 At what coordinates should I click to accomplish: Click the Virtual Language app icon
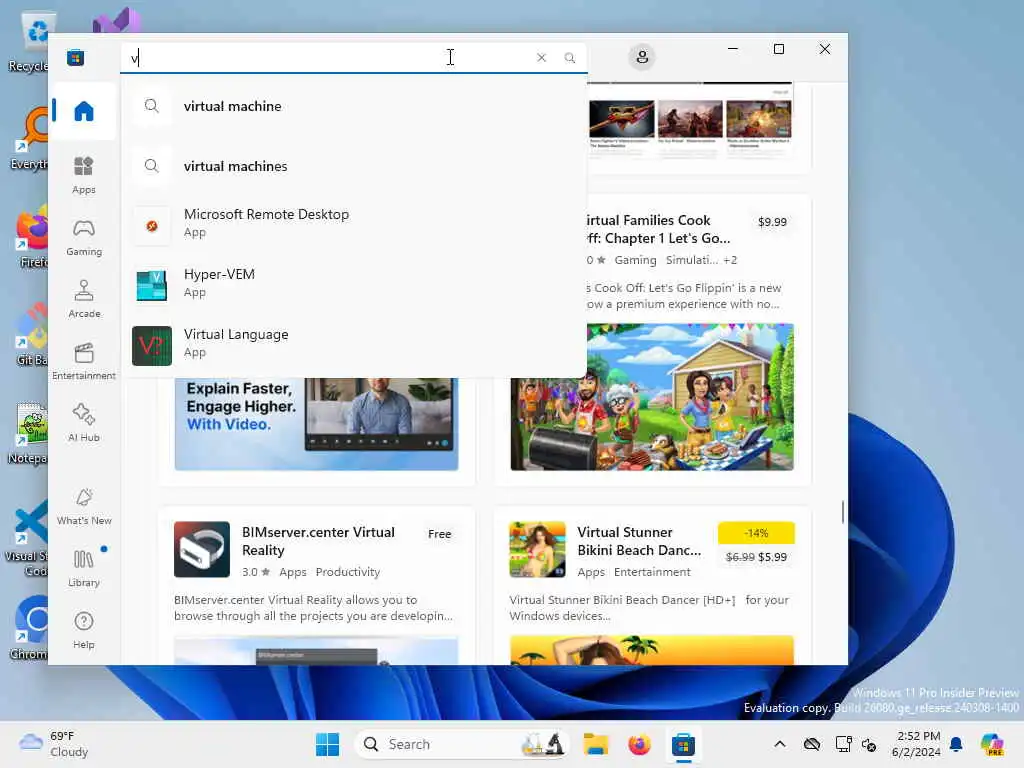coord(152,345)
